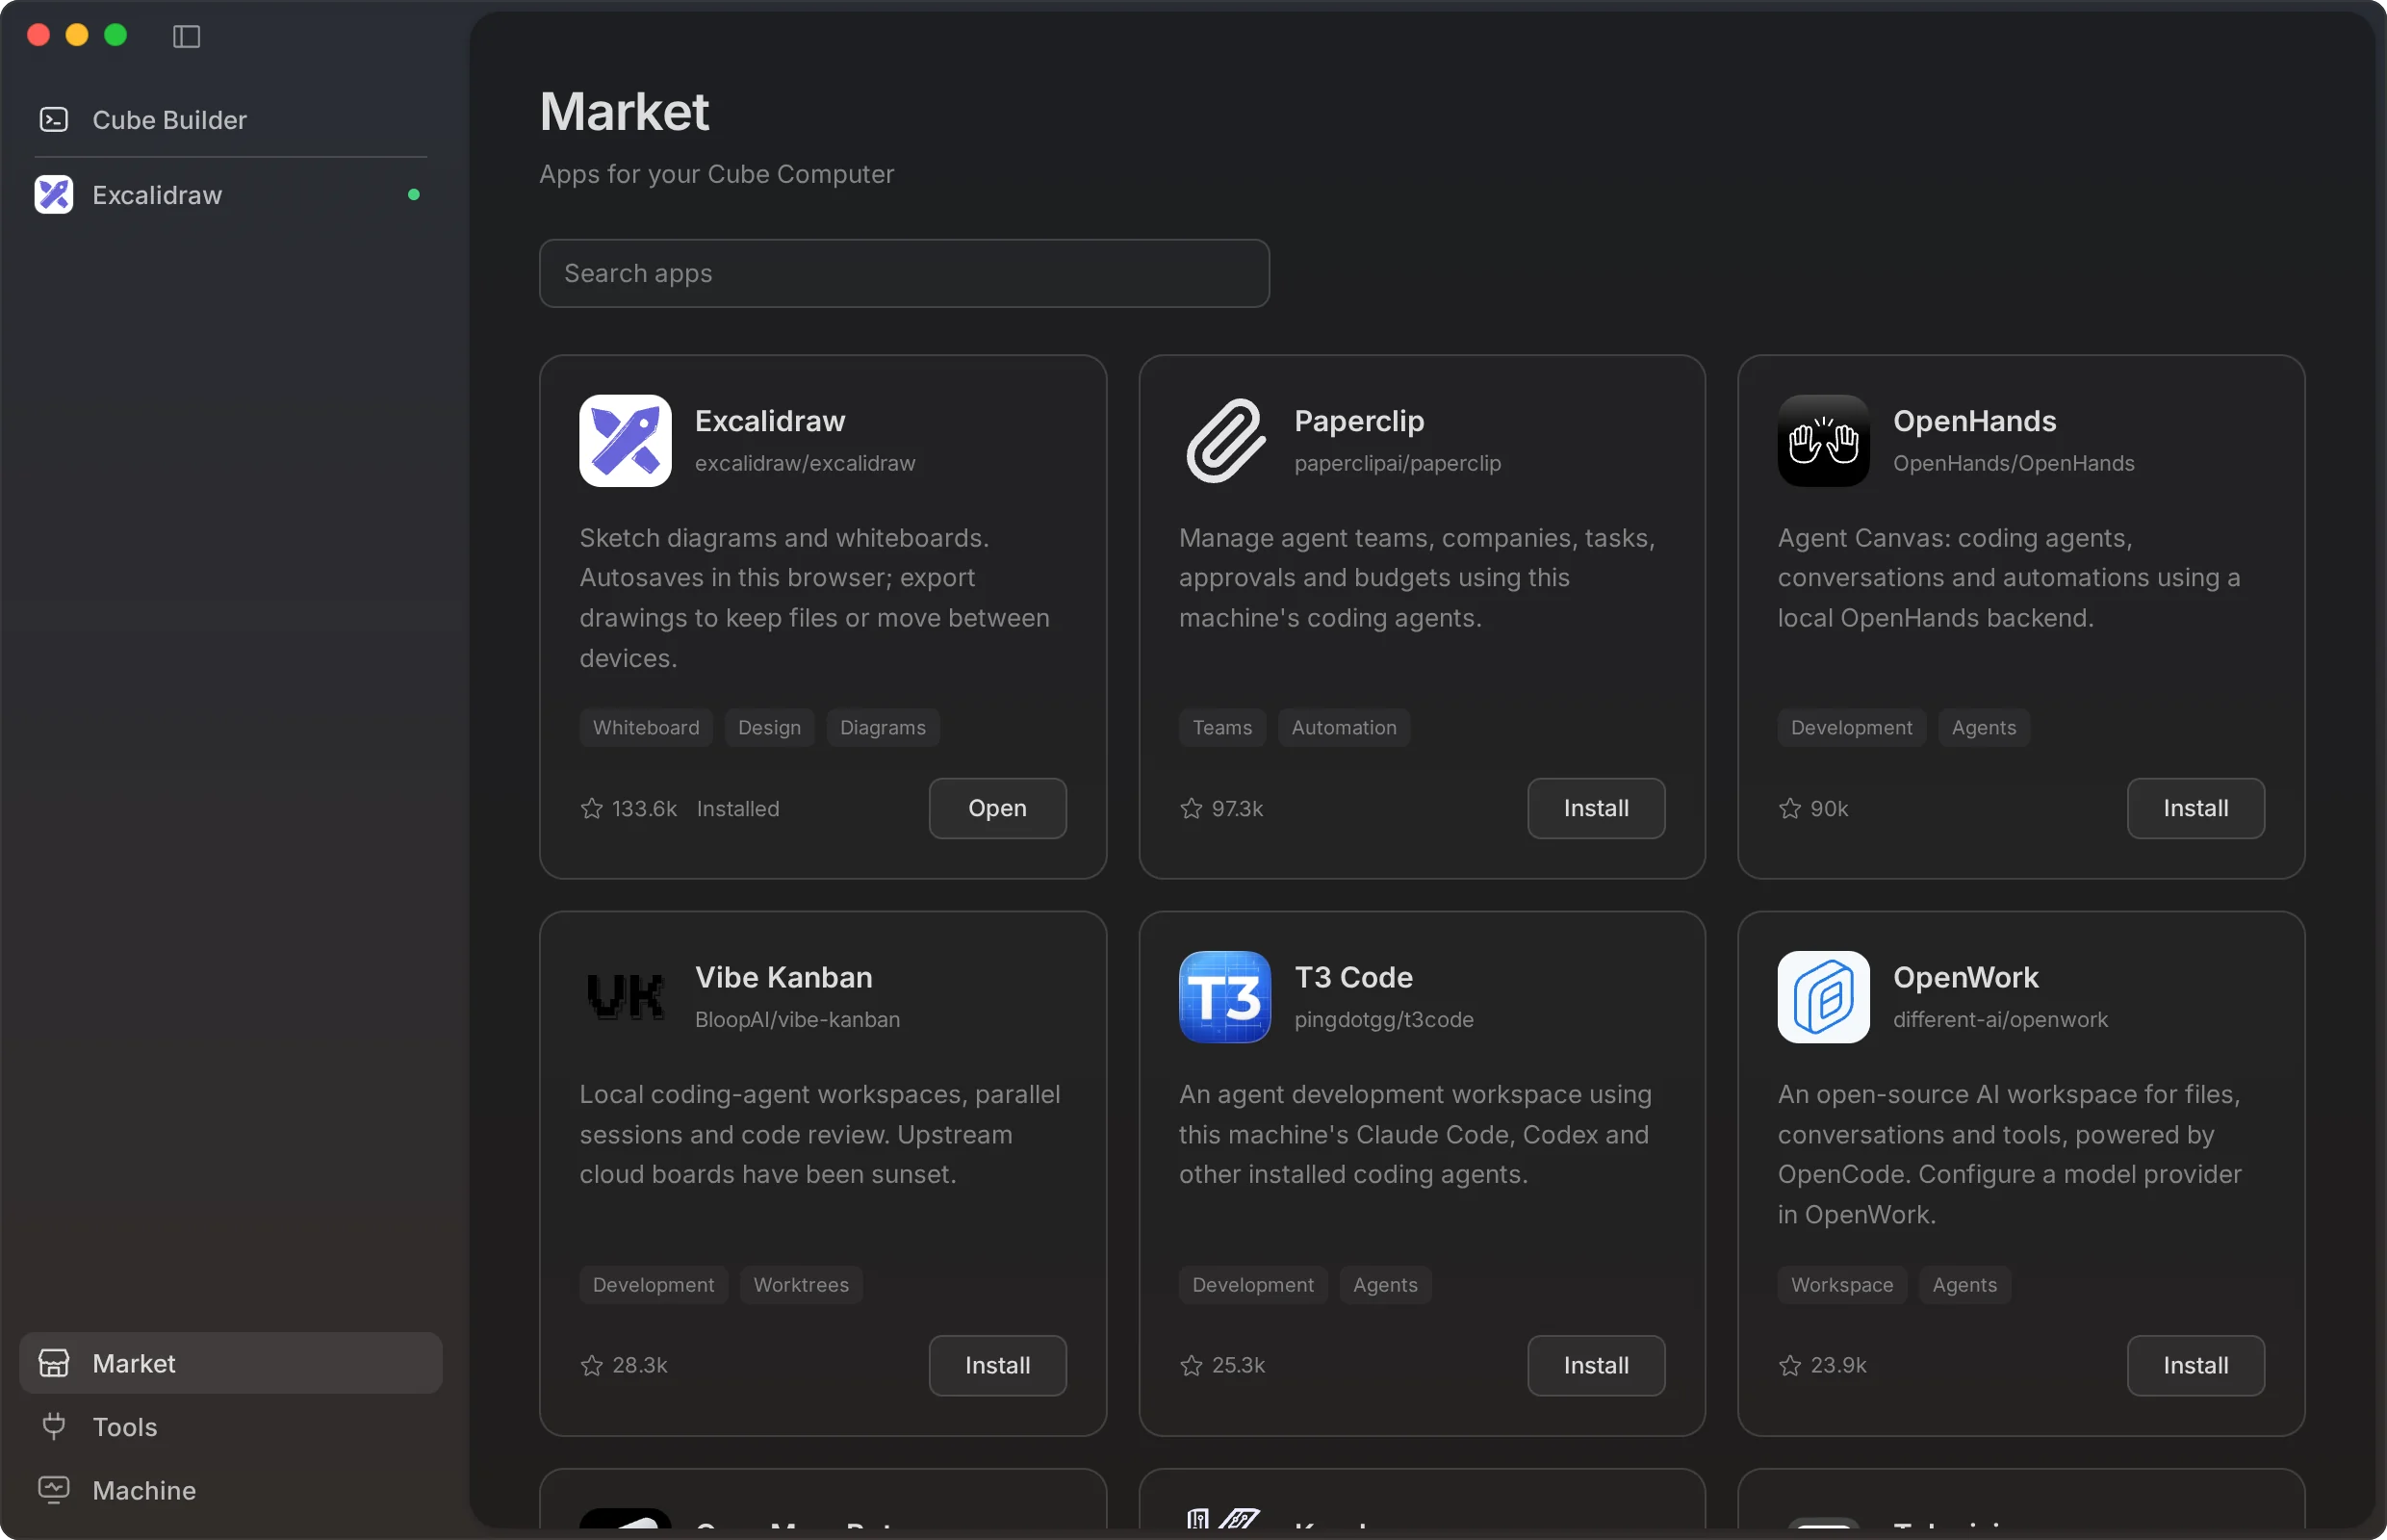Image resolution: width=2387 pixels, height=1540 pixels.
Task: Click the BloopAI/vibe-kanban repo text
Action: (797, 1019)
